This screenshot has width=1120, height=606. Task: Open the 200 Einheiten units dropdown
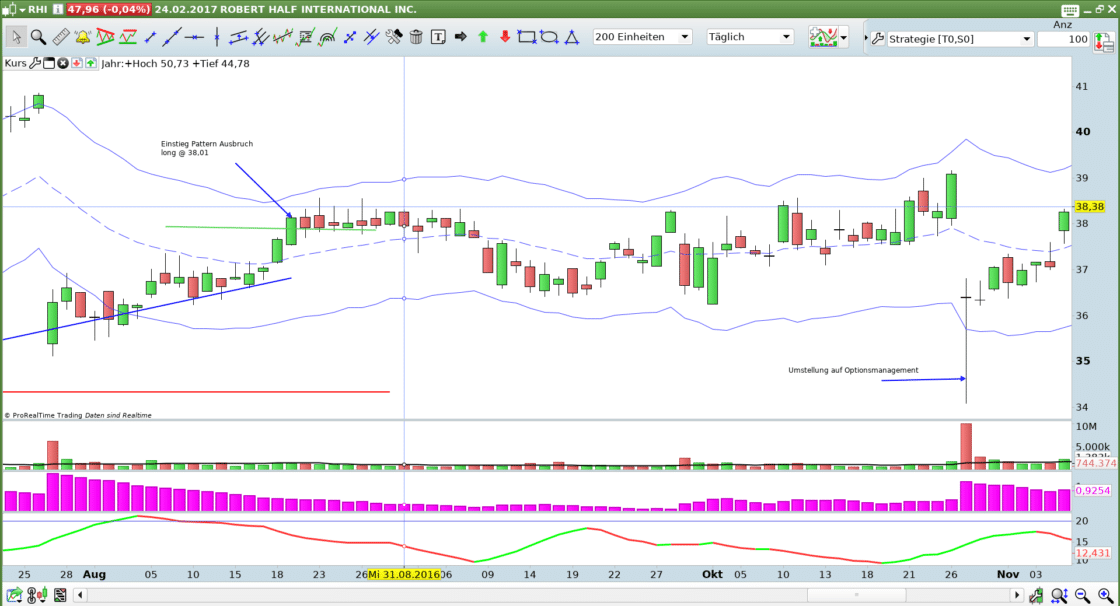tap(642, 37)
